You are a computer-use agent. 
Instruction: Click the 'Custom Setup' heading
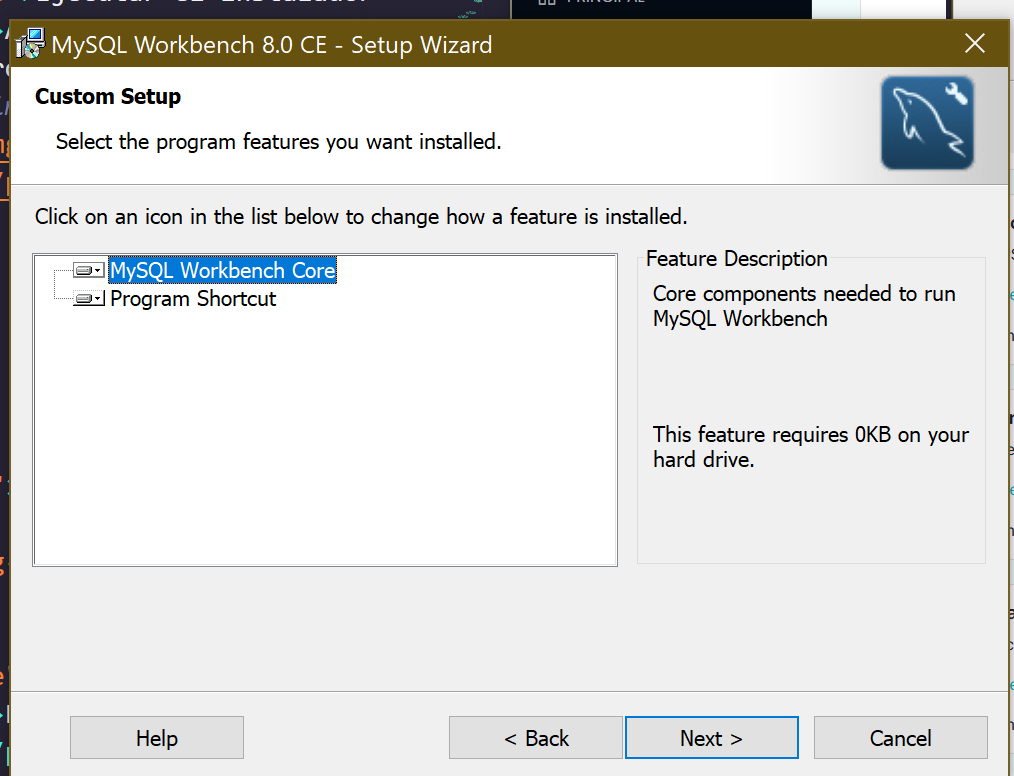tap(108, 96)
